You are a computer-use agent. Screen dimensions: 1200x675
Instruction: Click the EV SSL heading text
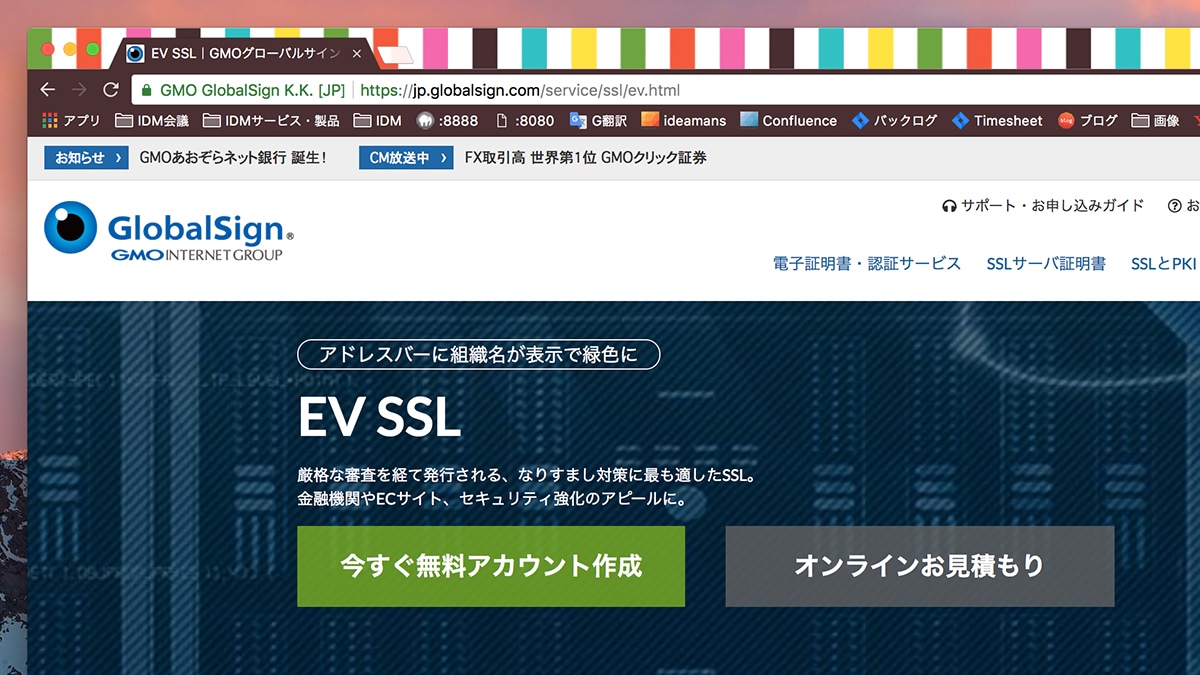(379, 416)
